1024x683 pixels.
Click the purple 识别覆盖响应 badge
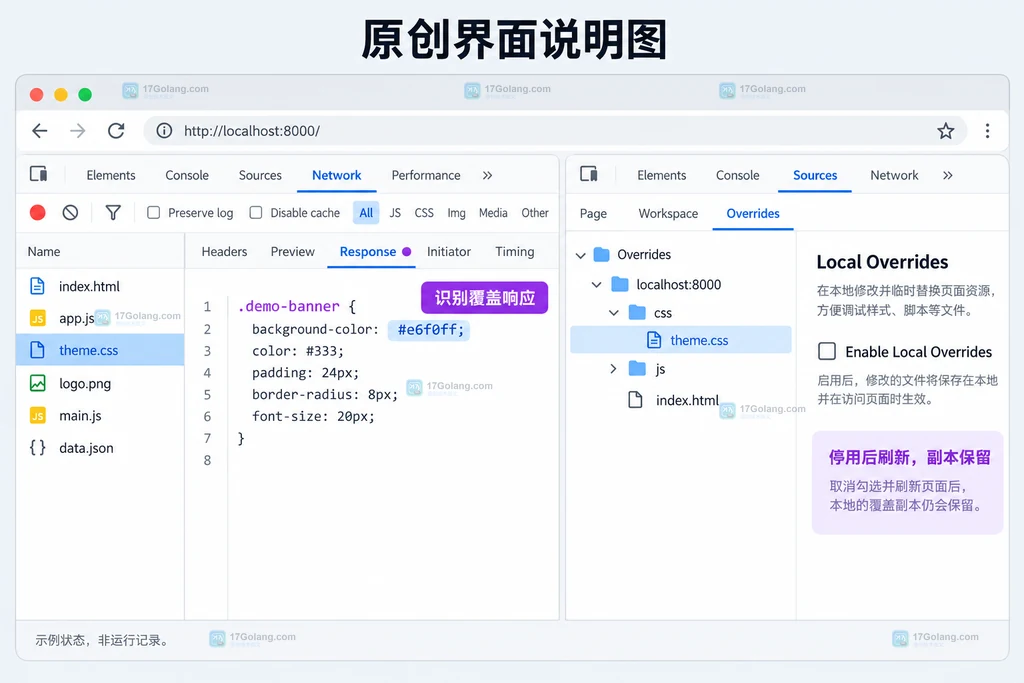[485, 298]
